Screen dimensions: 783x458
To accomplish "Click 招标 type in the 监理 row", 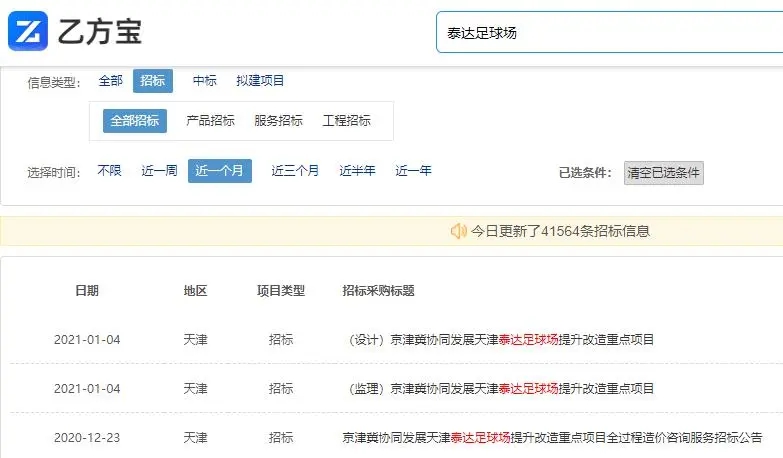I will 281,389.
